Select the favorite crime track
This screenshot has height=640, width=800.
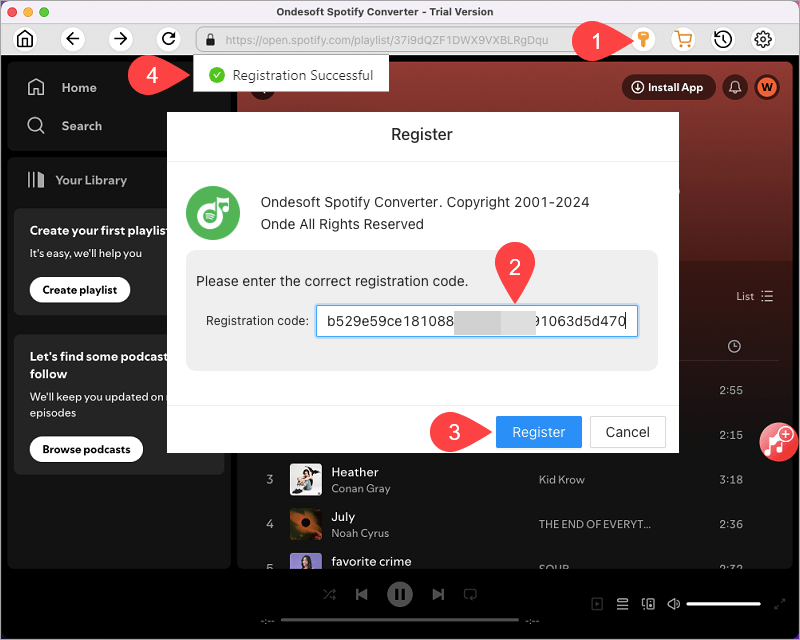pyautogui.click(x=371, y=561)
